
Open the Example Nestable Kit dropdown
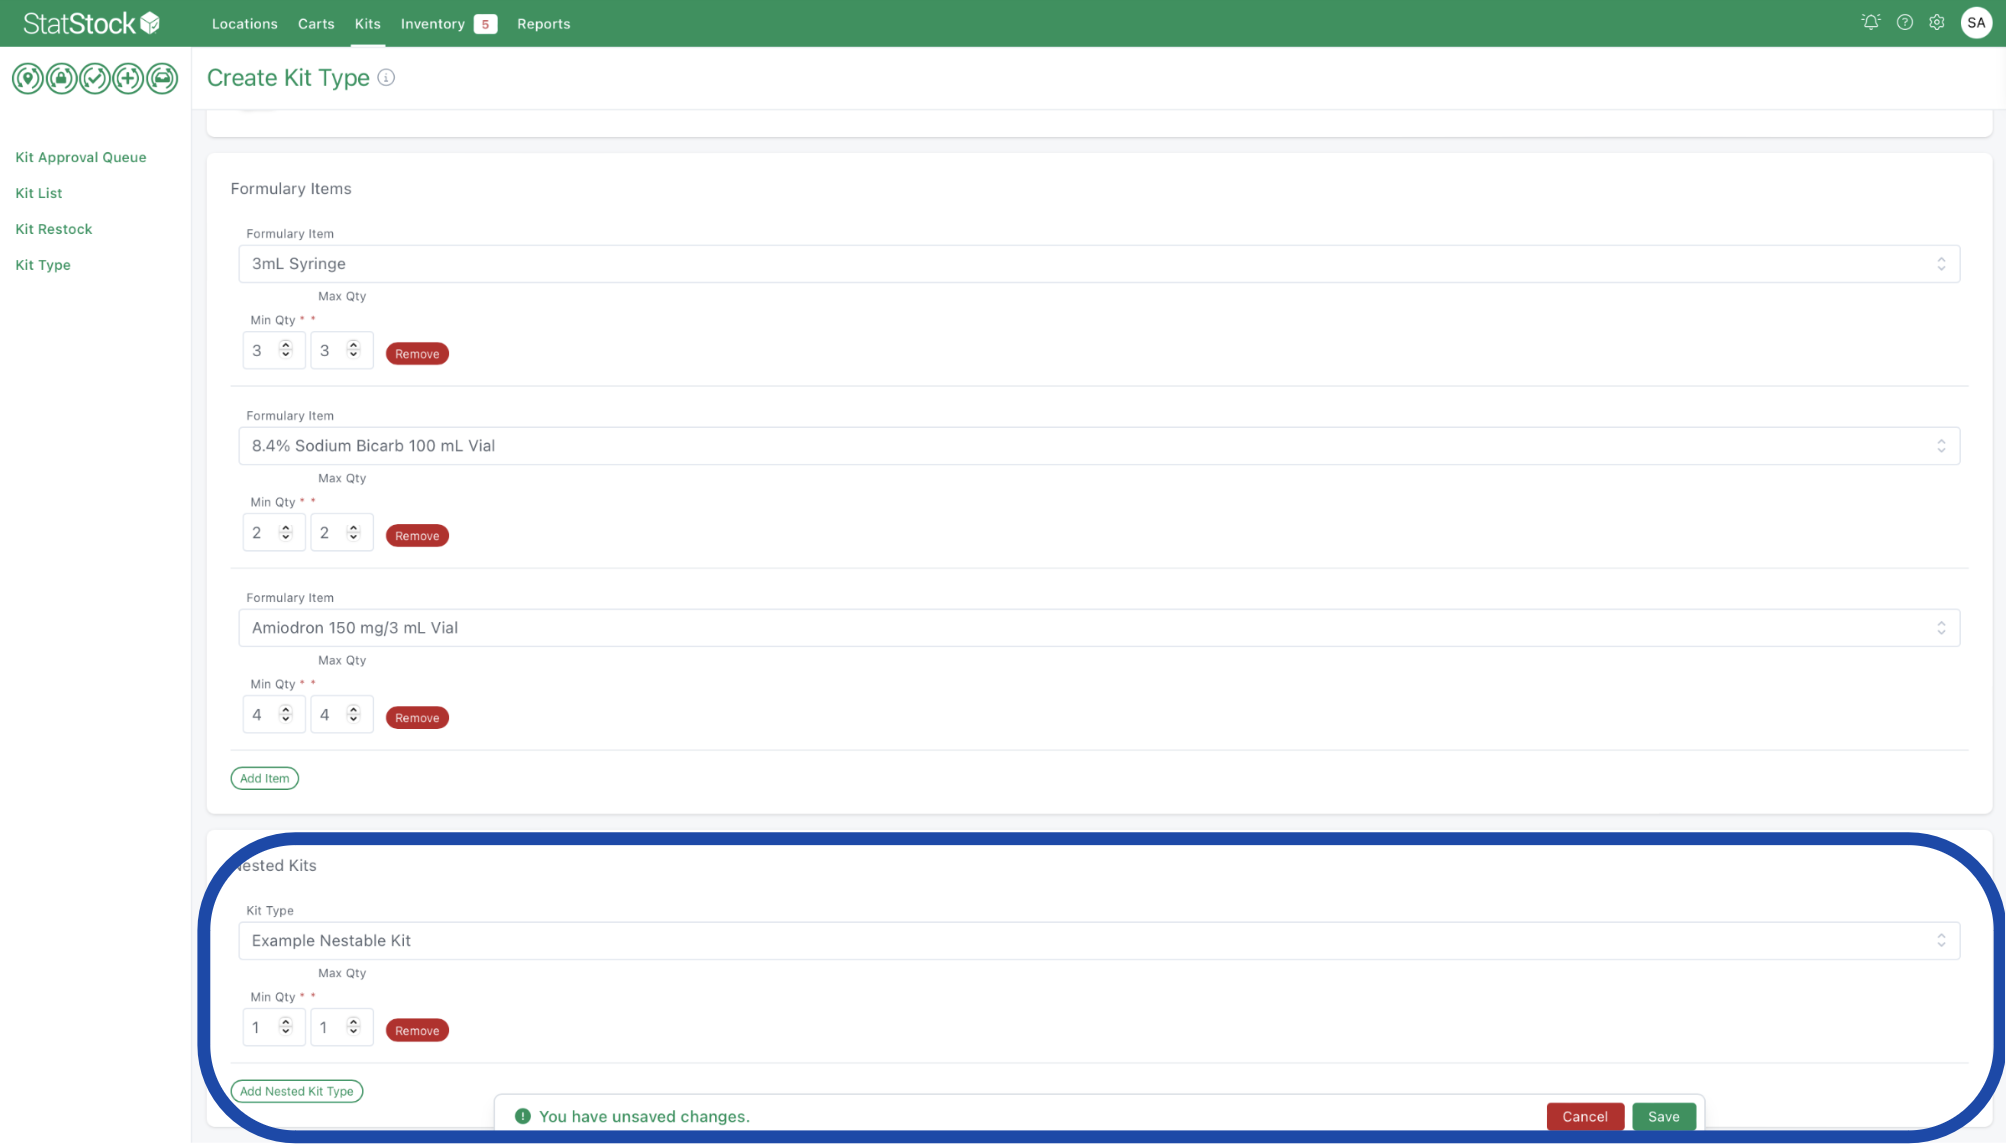pos(1099,941)
